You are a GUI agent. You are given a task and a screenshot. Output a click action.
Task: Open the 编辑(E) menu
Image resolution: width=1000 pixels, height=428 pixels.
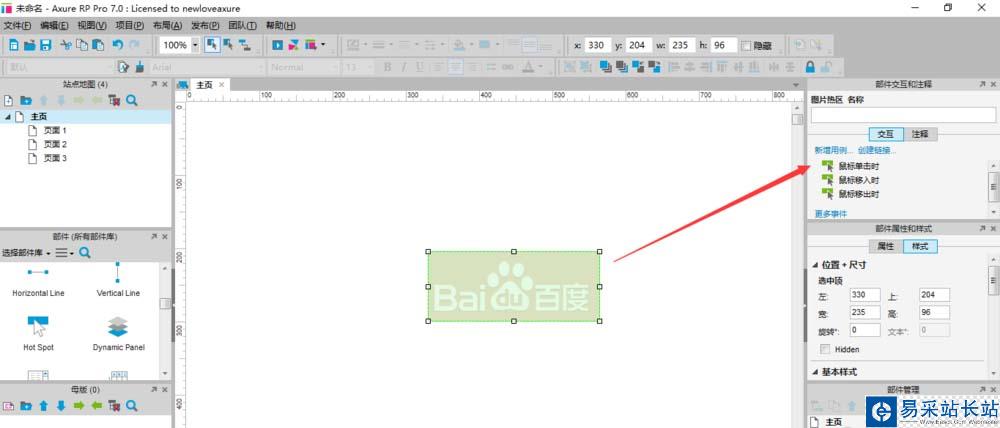[x=54, y=26]
